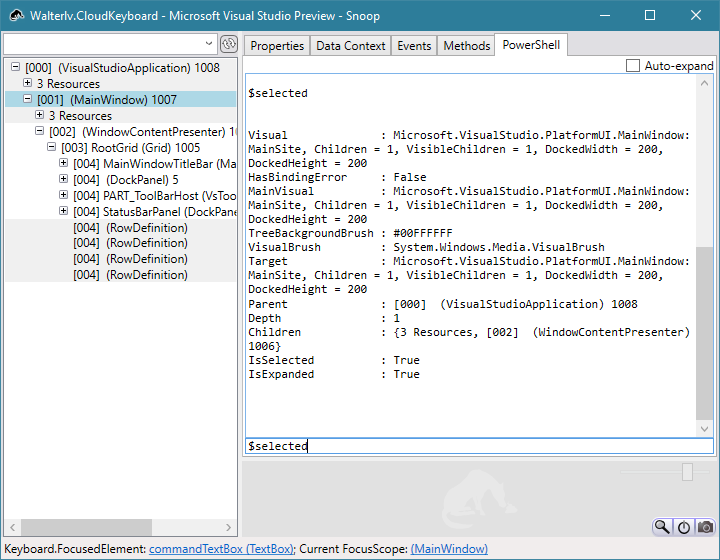Image resolution: width=720 pixels, height=560 pixels.
Task: Maximize the Snoop window
Action: point(650,15)
